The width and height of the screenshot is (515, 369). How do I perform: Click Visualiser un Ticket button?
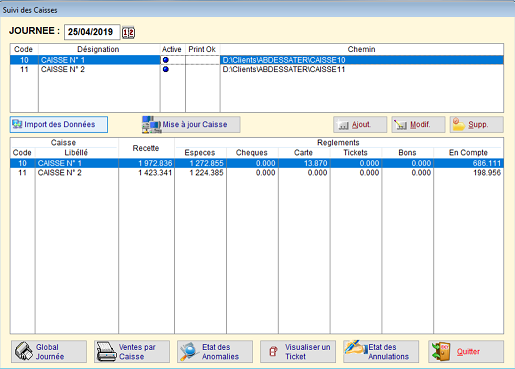click(298, 352)
